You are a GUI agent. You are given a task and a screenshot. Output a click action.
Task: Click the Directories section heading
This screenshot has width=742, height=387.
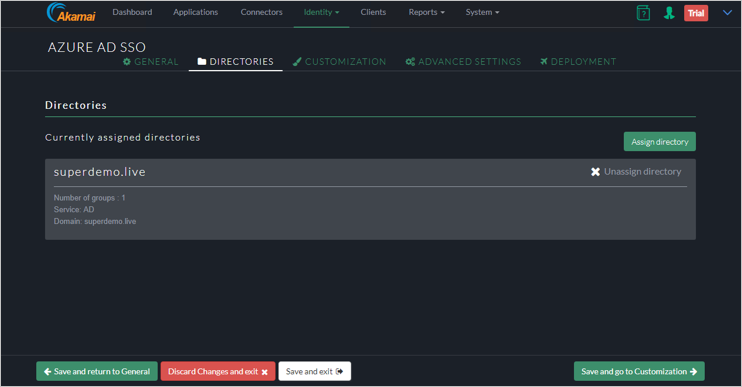[x=76, y=105]
